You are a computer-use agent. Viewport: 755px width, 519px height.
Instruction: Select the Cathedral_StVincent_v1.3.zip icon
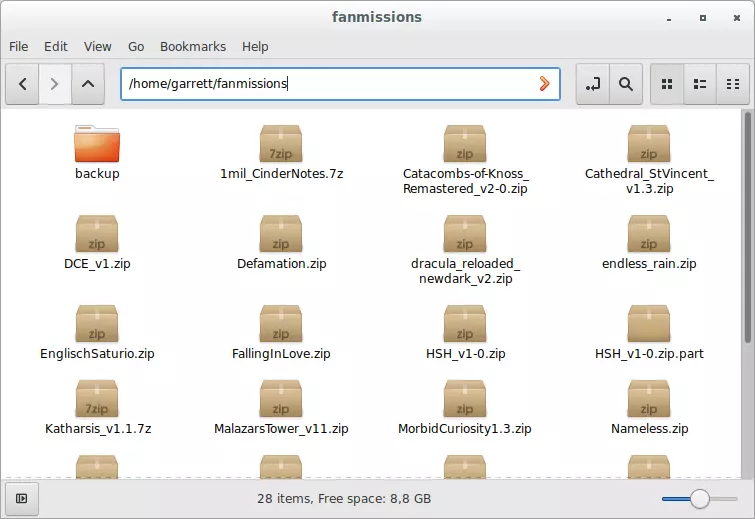[649, 143]
